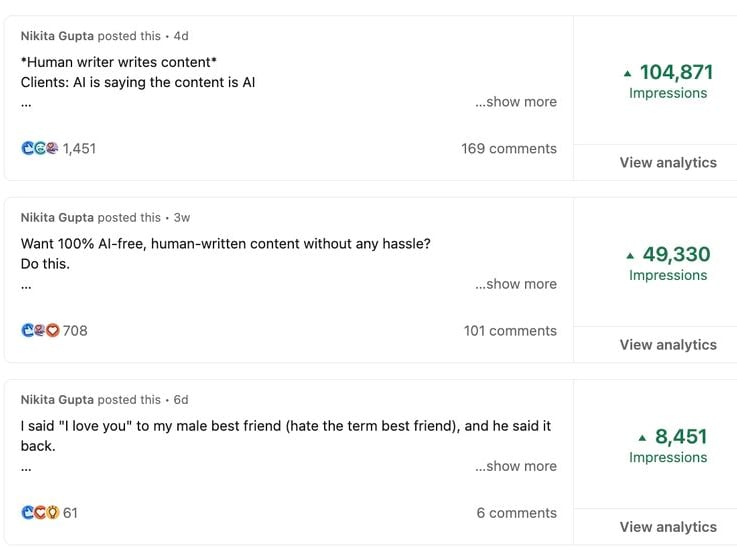Open reaction icons on the 61-reaction post

(x=40, y=513)
